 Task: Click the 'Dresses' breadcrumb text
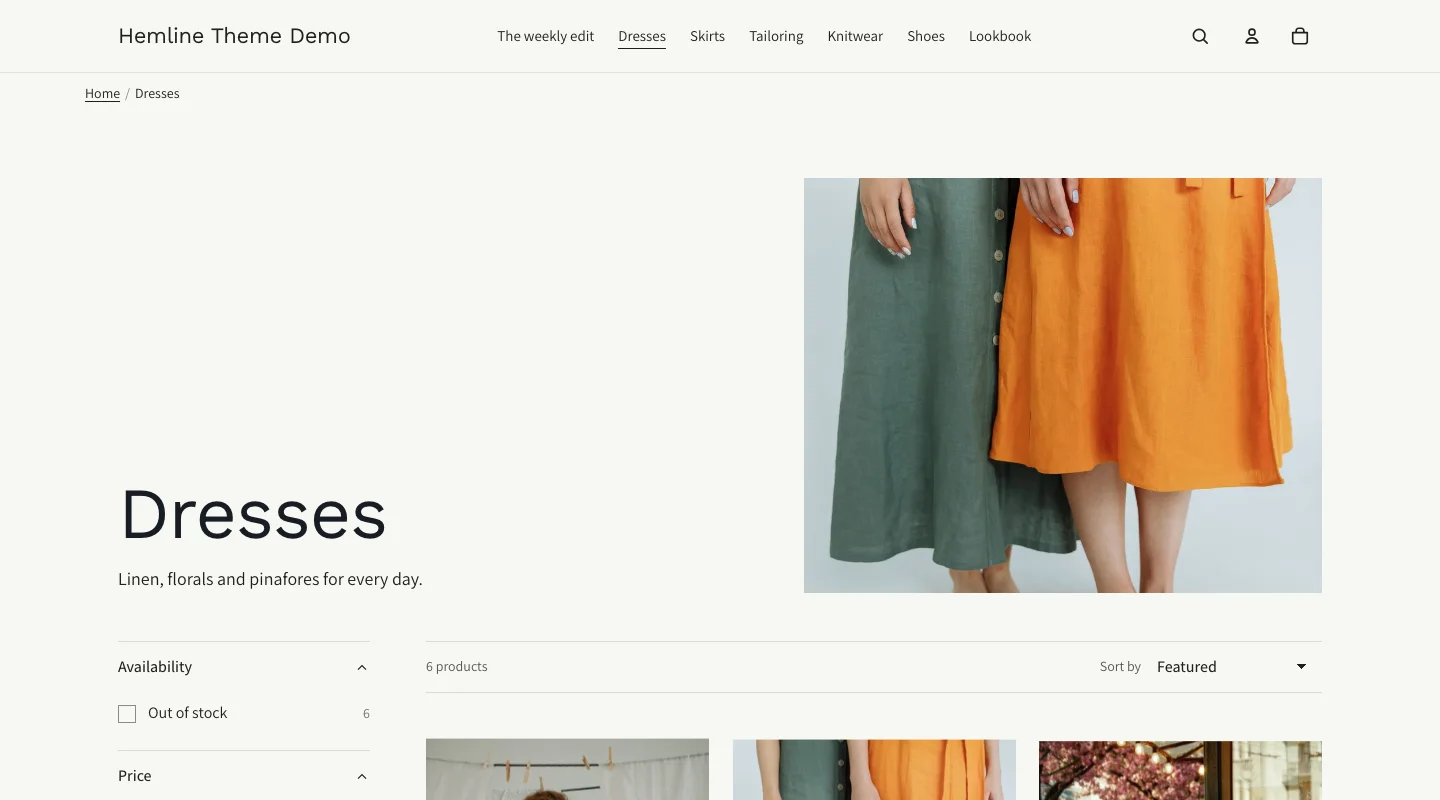click(x=157, y=94)
